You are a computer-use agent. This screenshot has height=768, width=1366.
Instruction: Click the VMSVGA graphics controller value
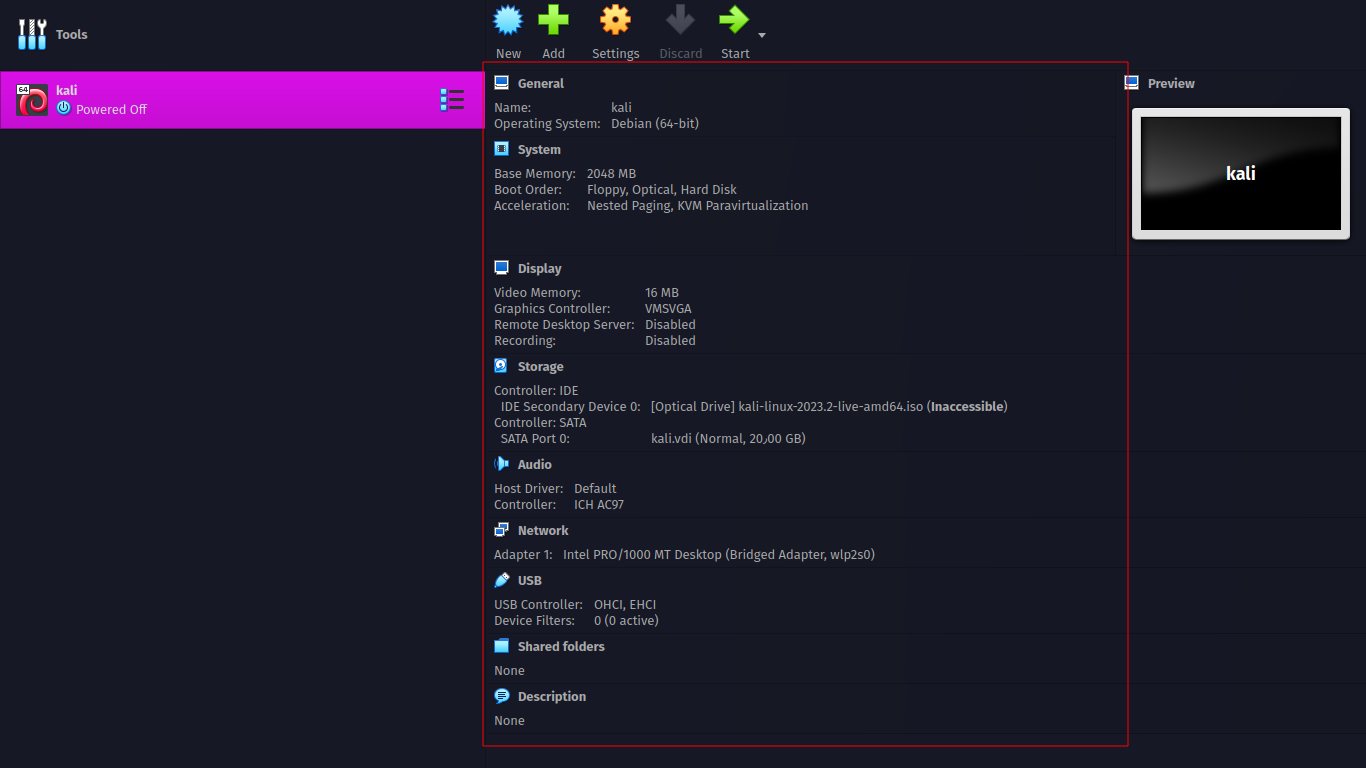pyautogui.click(x=668, y=309)
